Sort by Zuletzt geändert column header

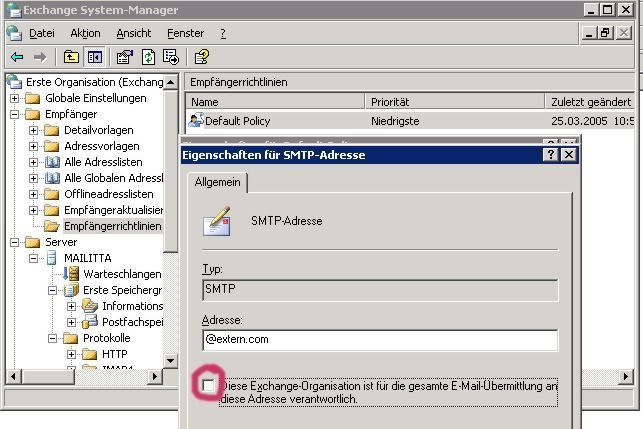click(x=590, y=102)
